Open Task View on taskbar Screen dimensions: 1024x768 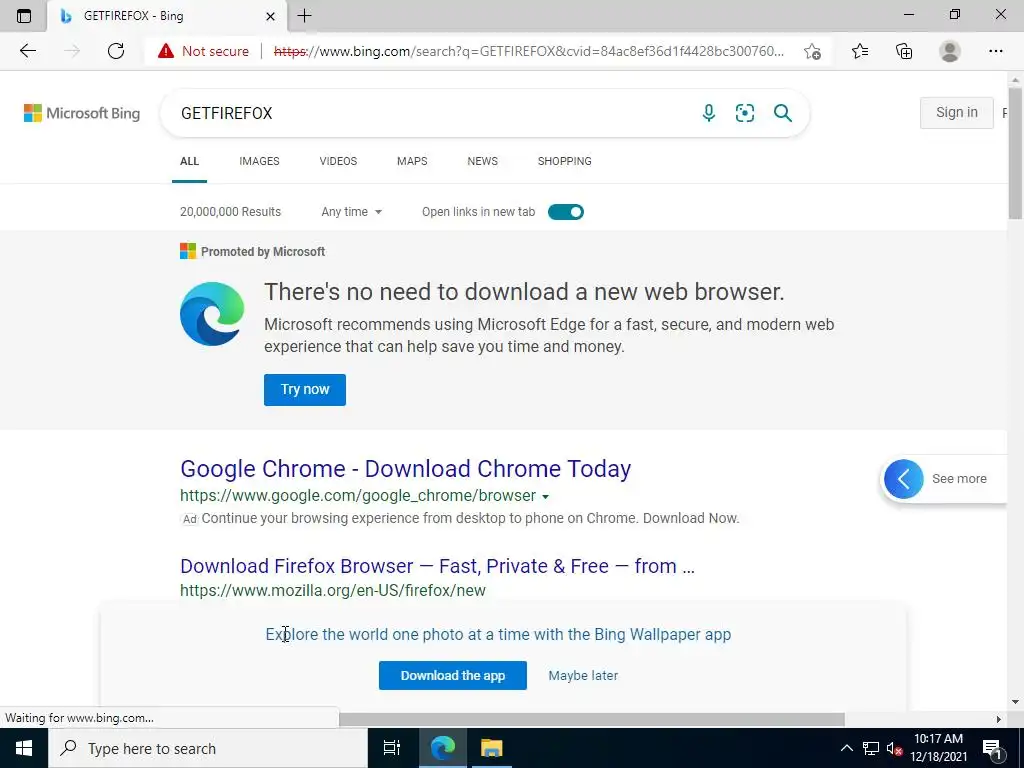pos(391,748)
